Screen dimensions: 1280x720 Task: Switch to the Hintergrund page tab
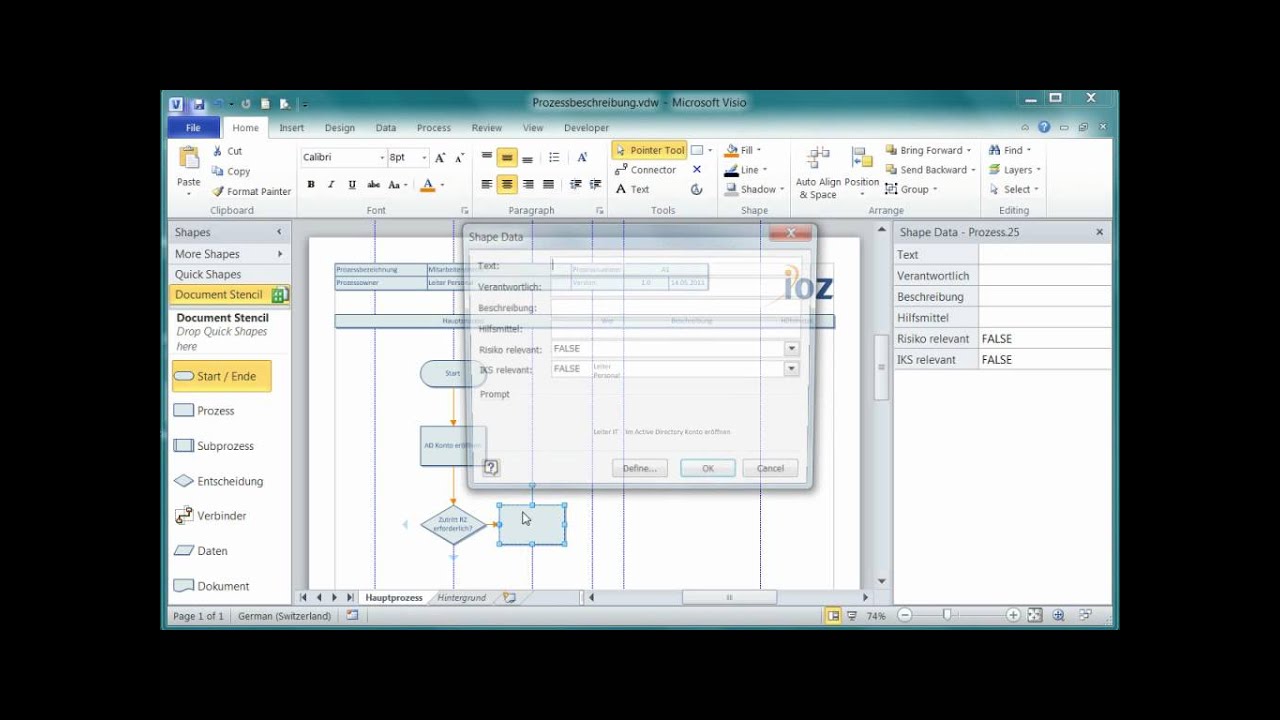[x=461, y=598]
